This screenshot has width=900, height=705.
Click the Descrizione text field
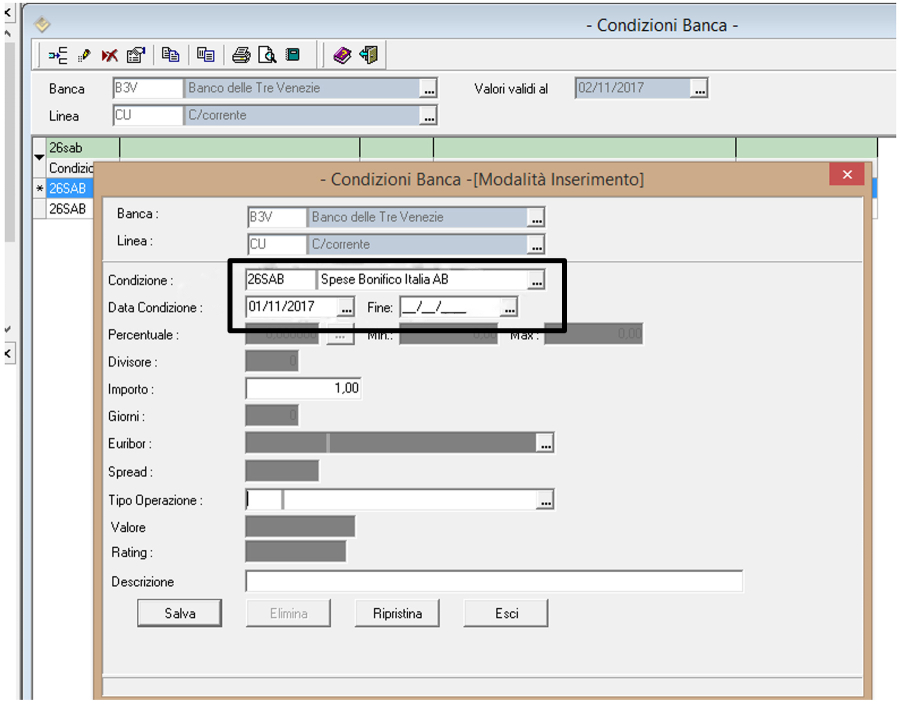click(x=493, y=582)
